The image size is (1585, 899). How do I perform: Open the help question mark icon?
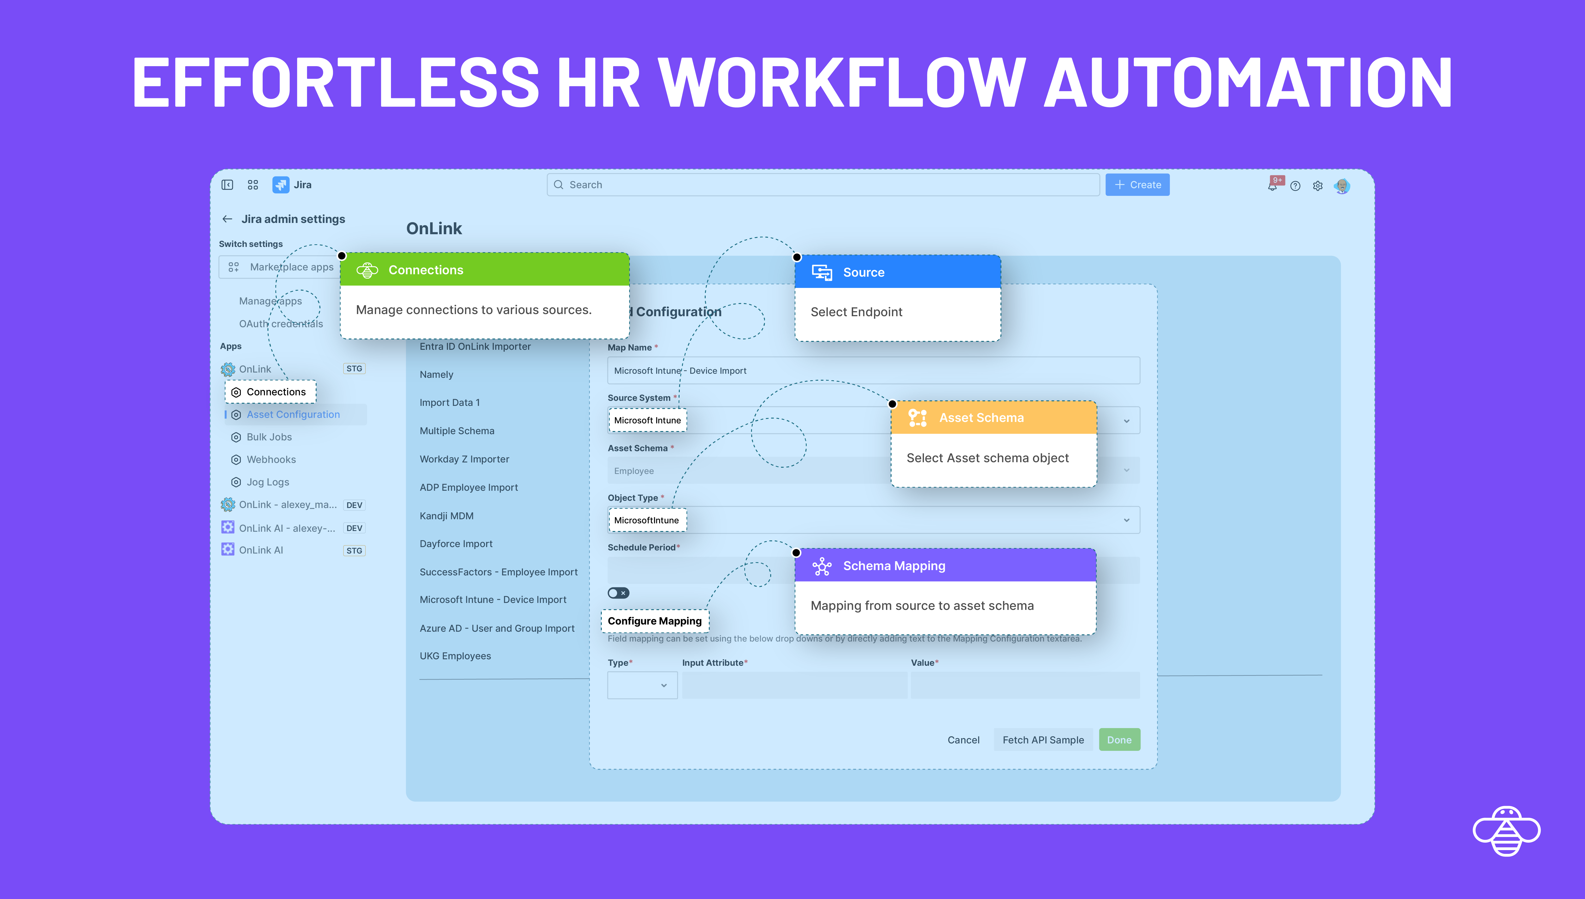(1295, 186)
